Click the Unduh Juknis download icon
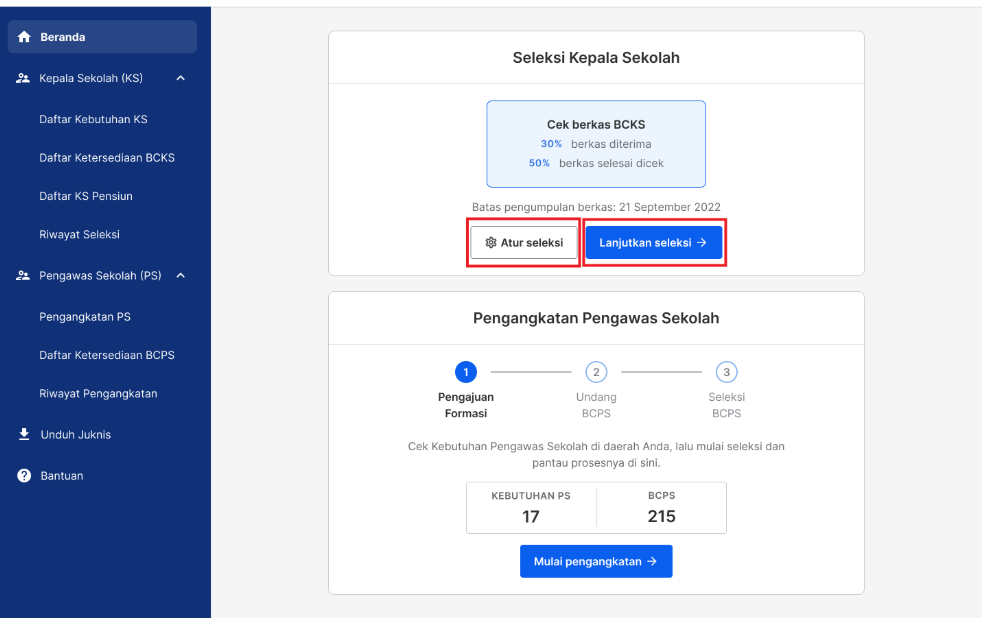 pos(24,435)
